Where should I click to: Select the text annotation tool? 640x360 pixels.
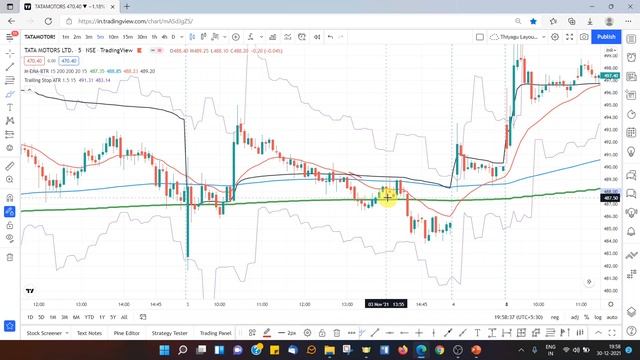click(10, 107)
